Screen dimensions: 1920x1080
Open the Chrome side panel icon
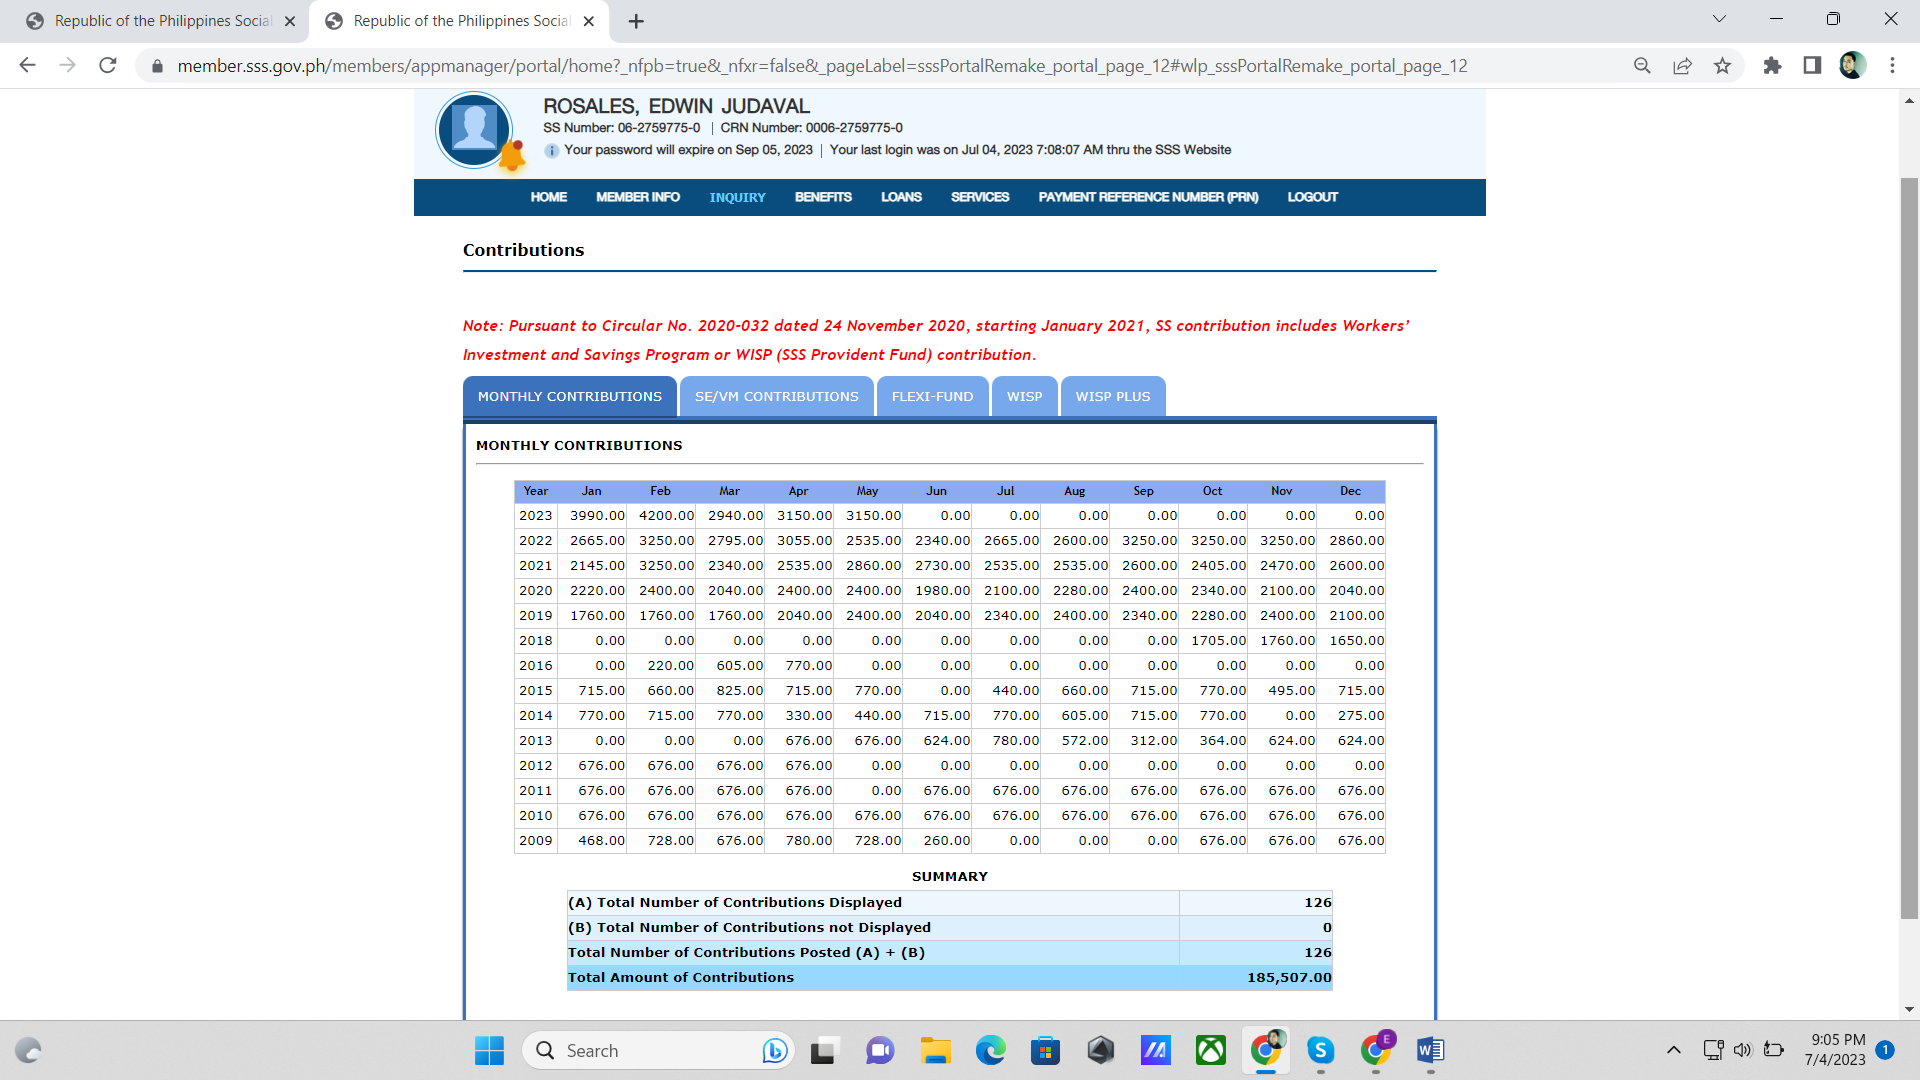click(x=1812, y=66)
